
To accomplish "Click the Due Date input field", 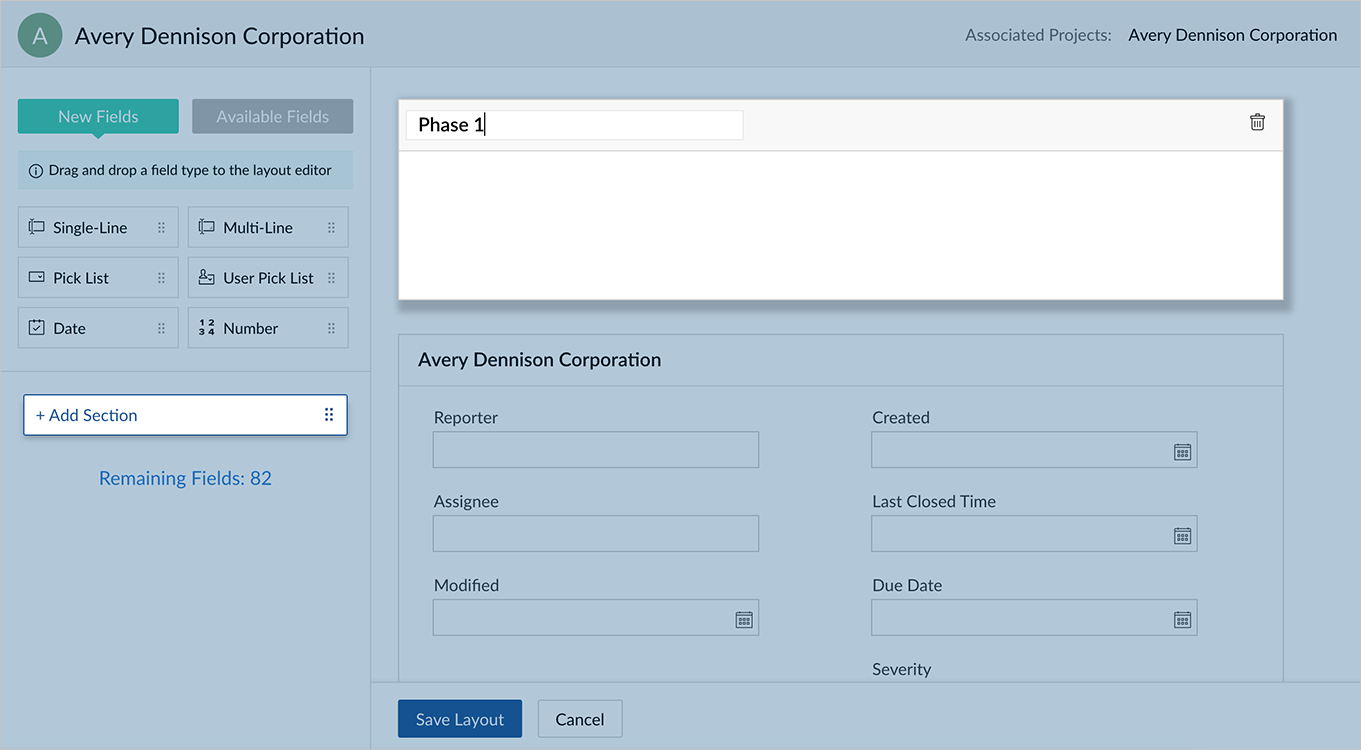I will tap(1034, 618).
